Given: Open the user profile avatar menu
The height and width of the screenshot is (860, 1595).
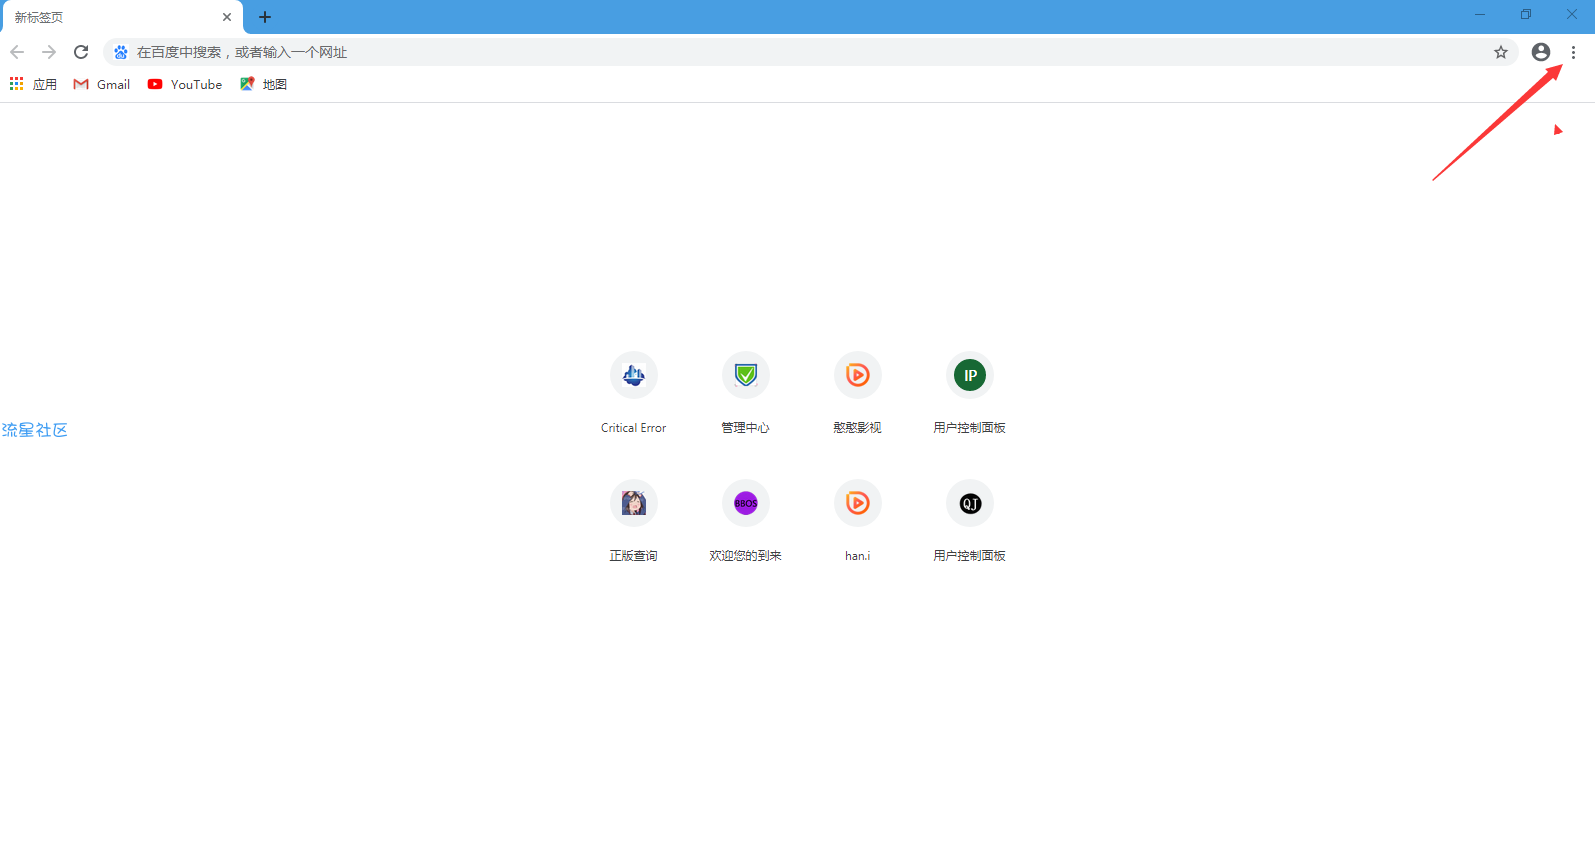Looking at the screenshot, I should 1541,52.
